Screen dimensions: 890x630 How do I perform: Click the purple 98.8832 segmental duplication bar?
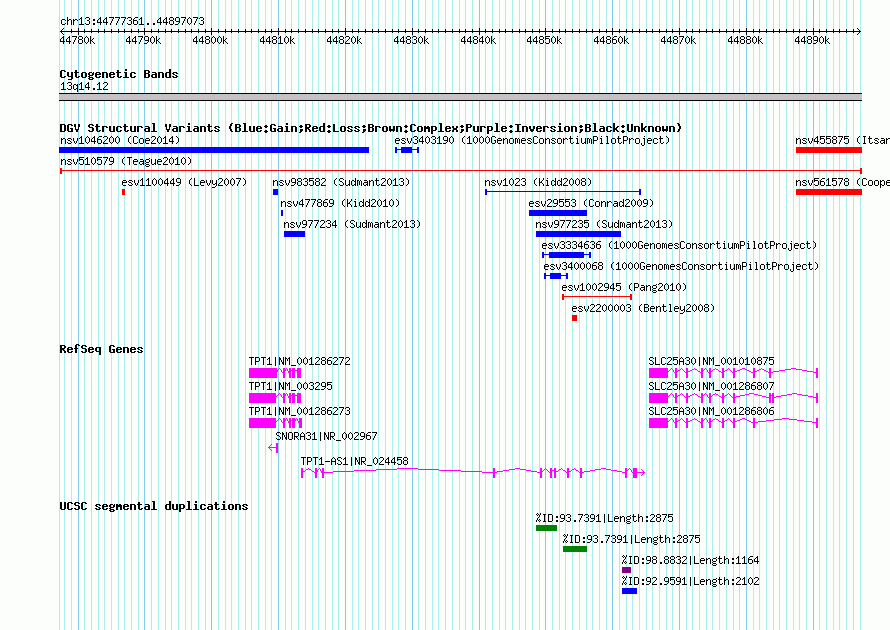pos(626,570)
